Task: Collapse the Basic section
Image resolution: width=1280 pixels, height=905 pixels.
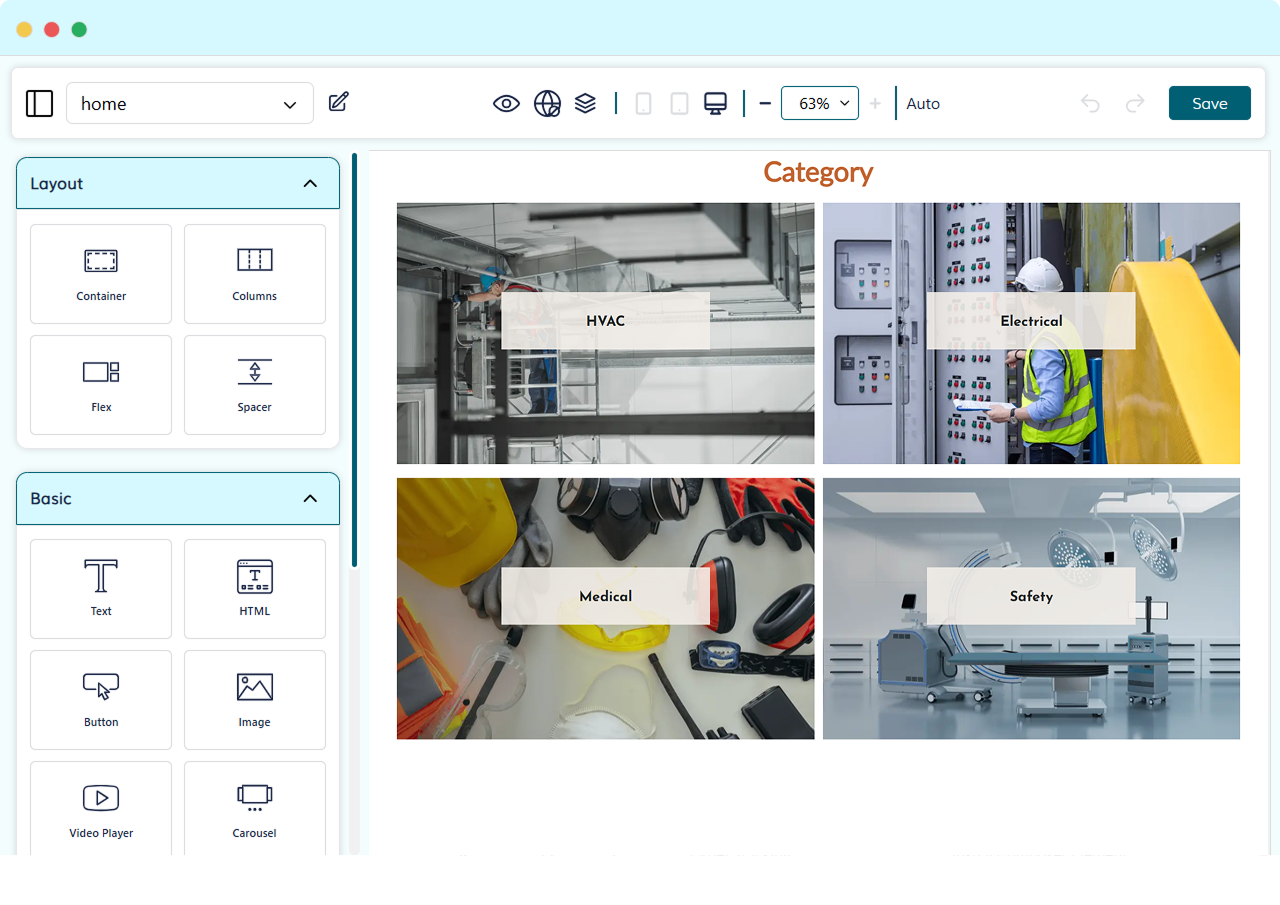Action: click(x=310, y=499)
